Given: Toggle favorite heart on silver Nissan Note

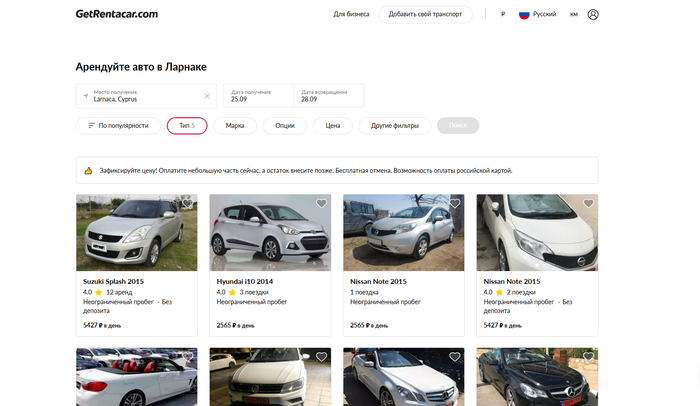Looking at the screenshot, I should coord(455,204).
